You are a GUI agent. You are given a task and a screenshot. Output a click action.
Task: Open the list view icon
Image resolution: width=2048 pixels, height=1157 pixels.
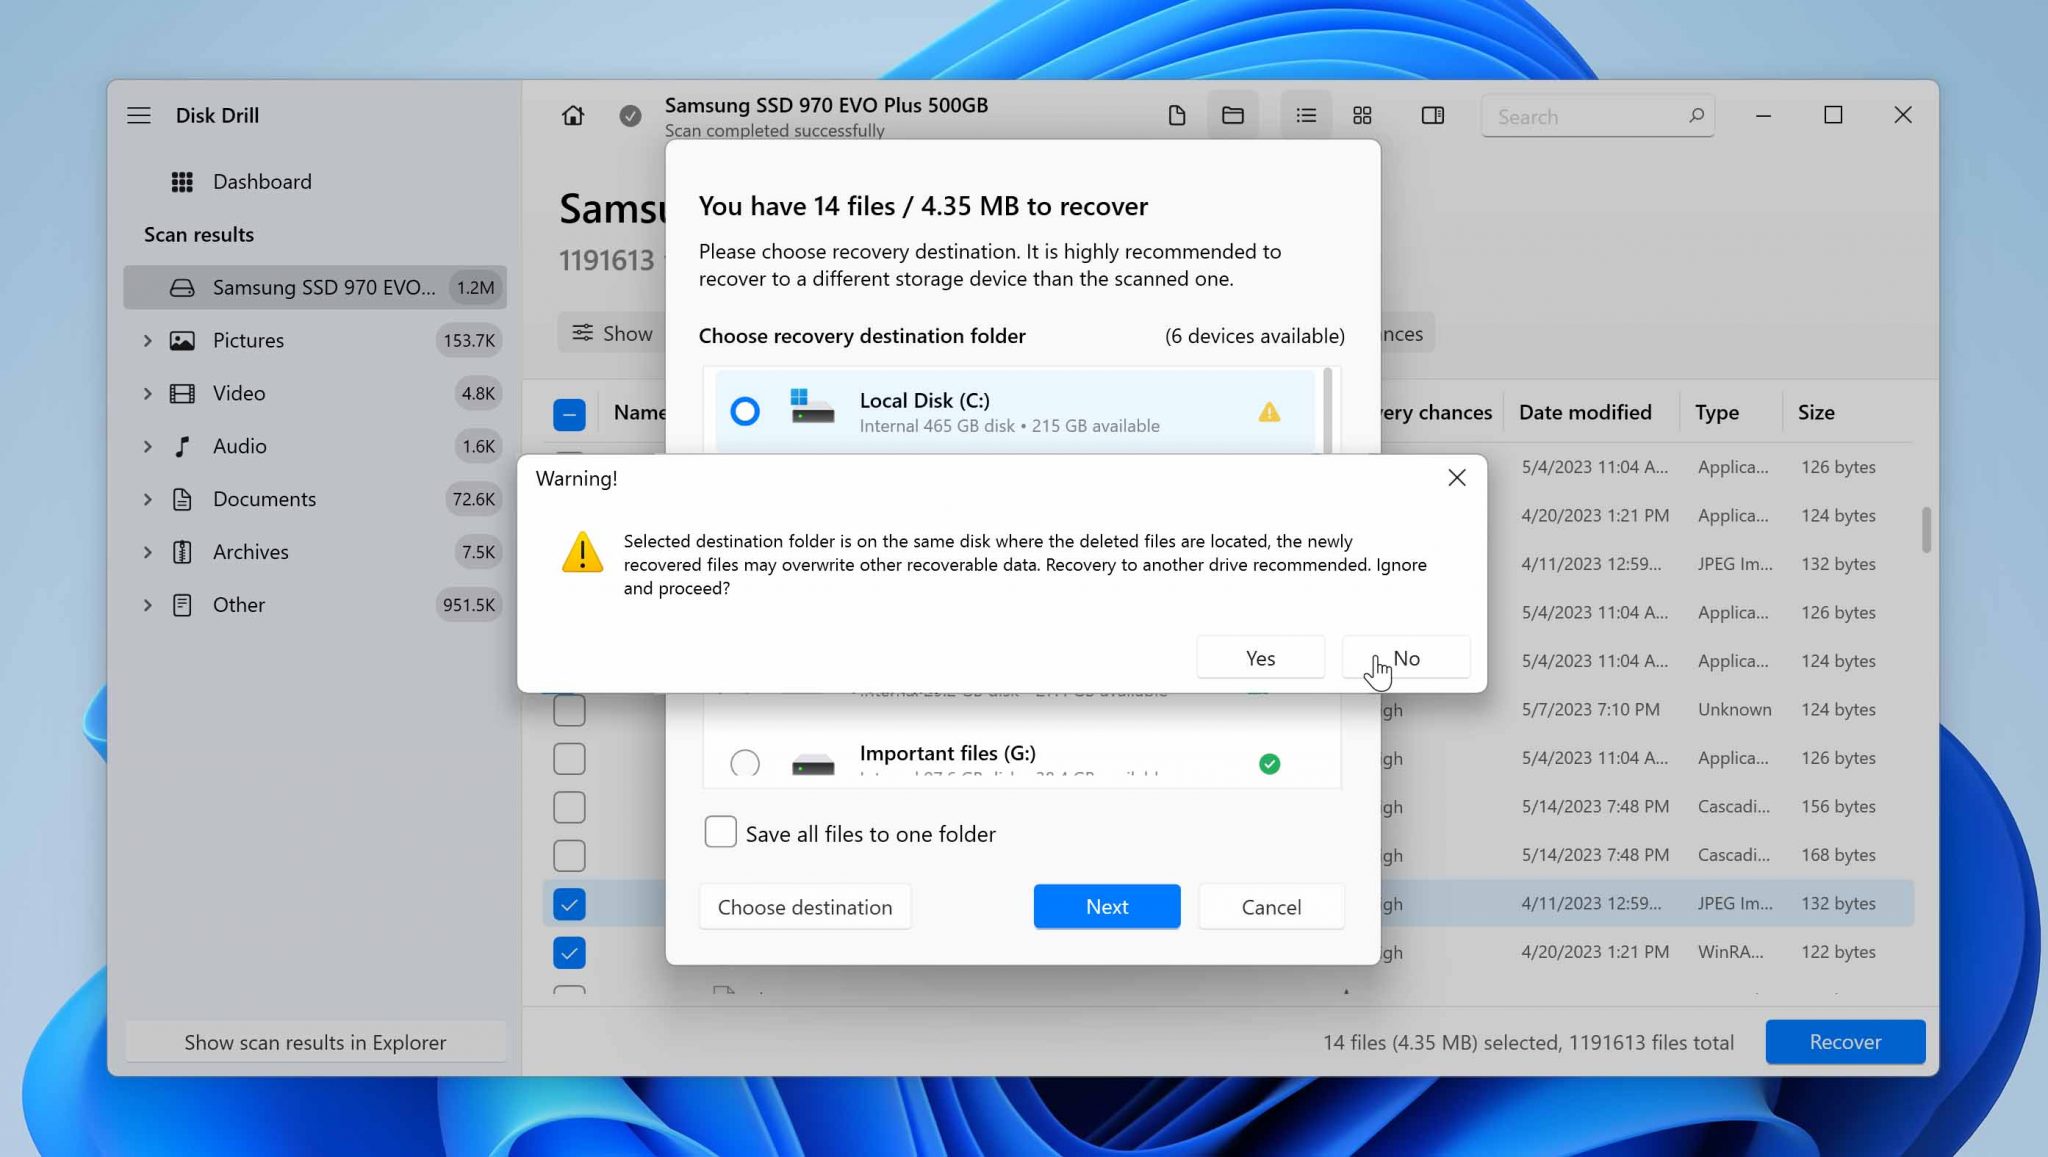tap(1306, 115)
